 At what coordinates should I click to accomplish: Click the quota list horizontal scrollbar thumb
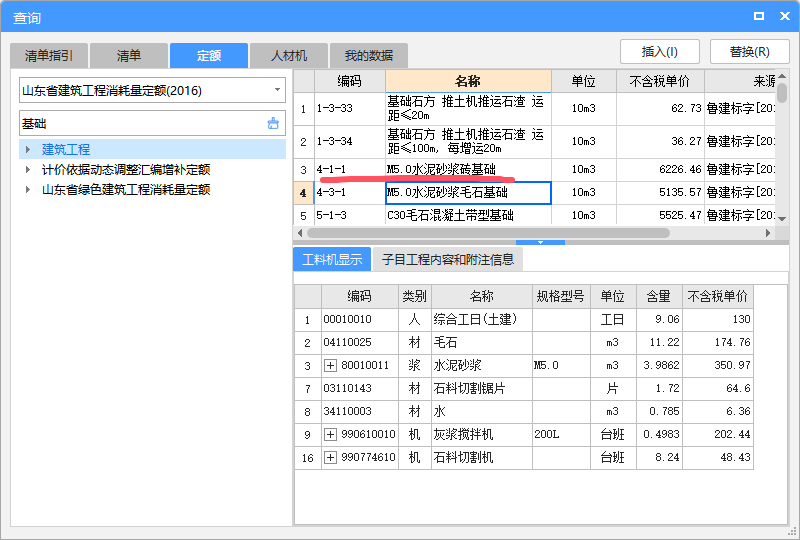488,233
